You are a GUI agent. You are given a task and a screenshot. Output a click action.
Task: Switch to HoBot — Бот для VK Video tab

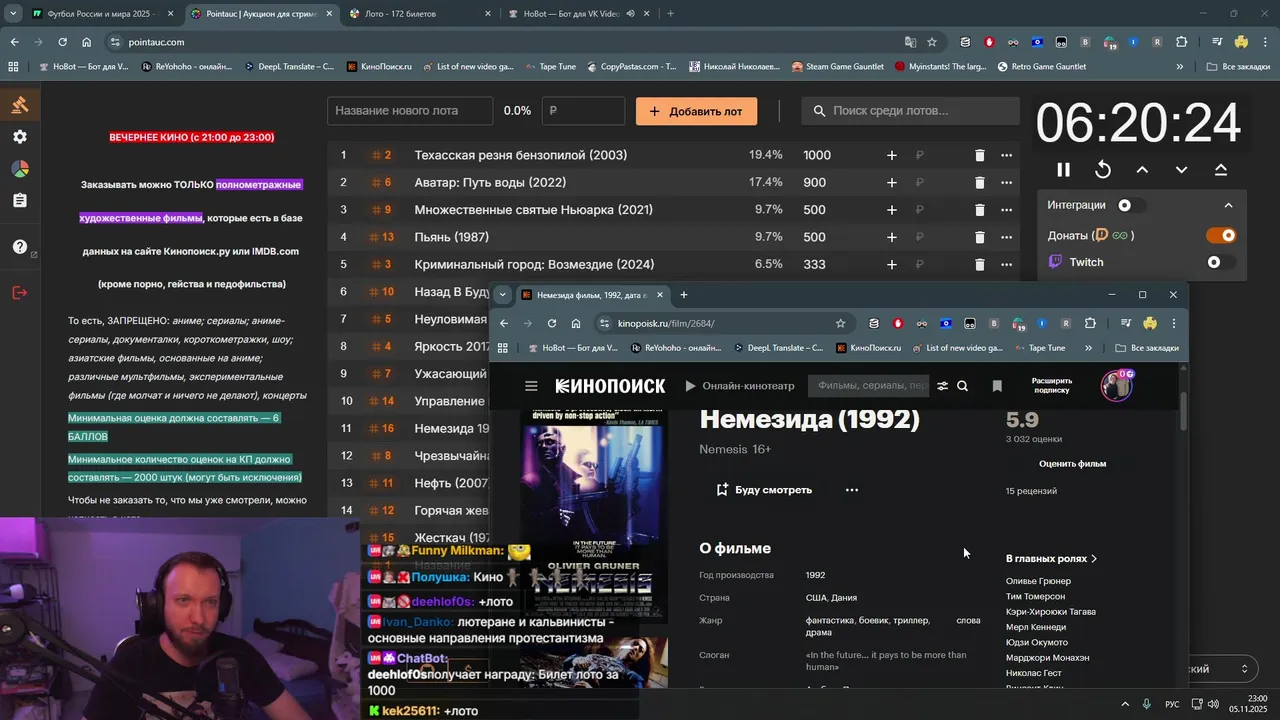(578, 14)
